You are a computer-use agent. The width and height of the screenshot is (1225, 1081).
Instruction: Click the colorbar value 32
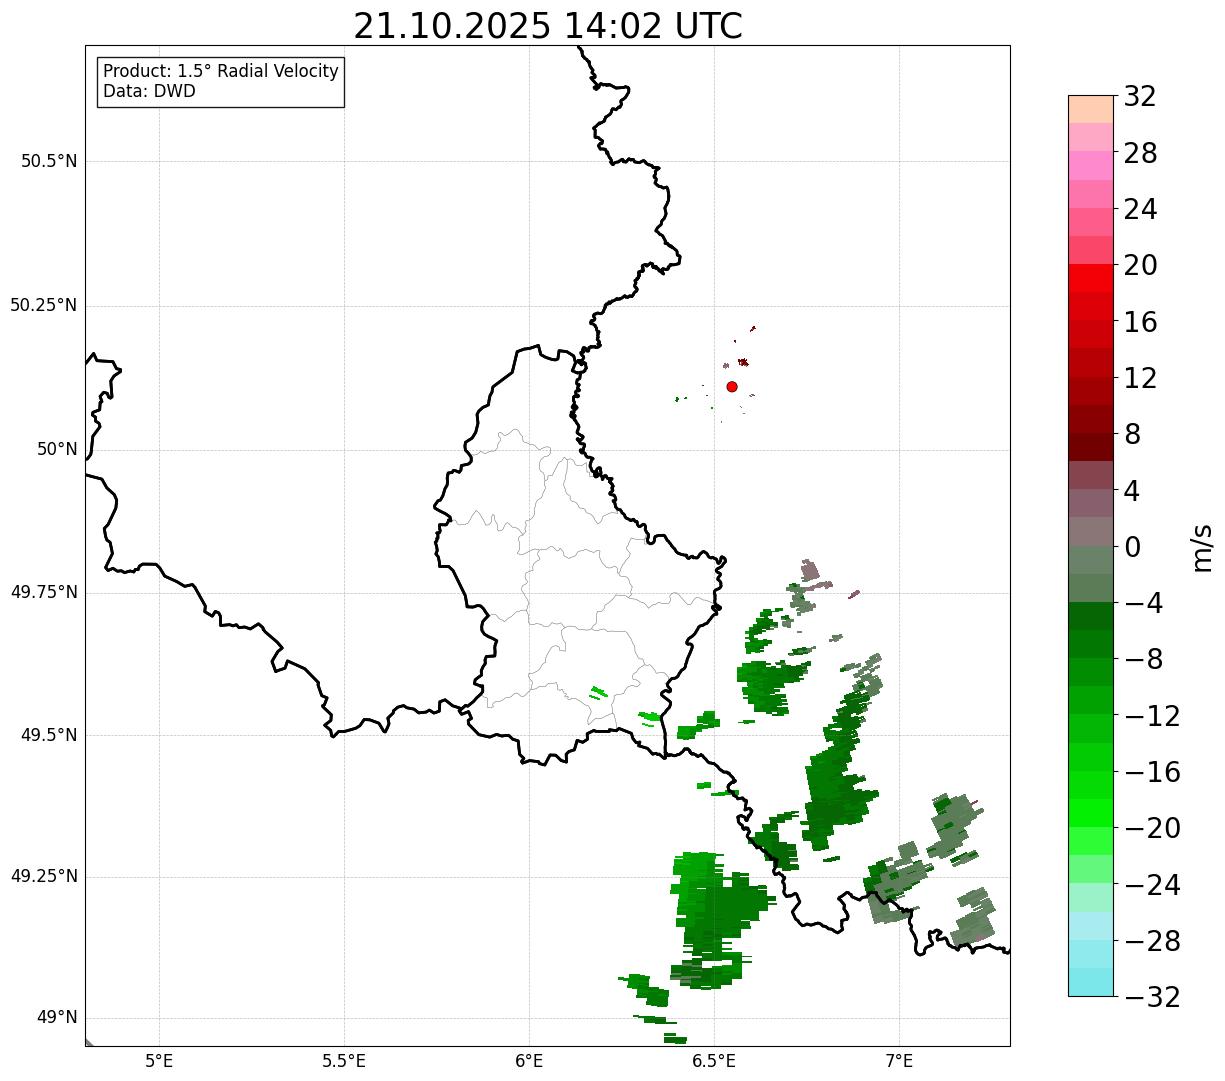[x=1140, y=97]
